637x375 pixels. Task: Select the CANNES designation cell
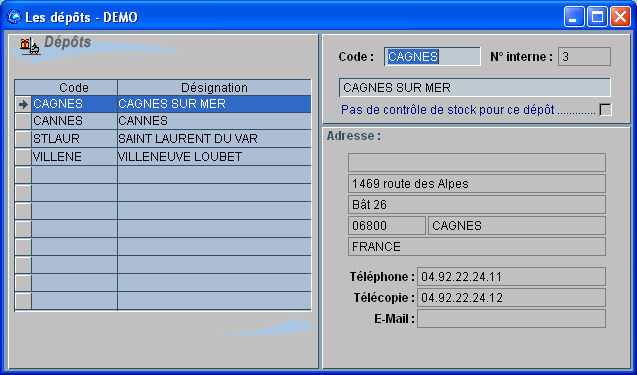(x=214, y=121)
